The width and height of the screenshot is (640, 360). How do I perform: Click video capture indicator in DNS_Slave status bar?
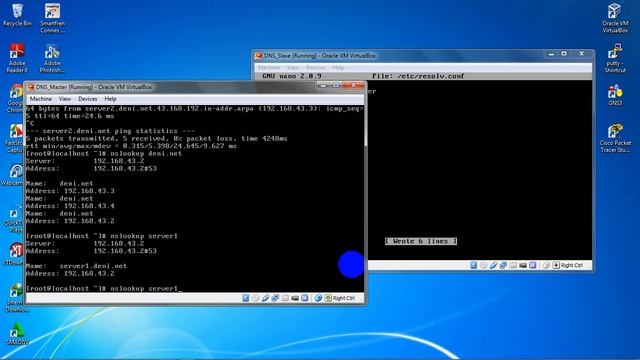[522, 265]
